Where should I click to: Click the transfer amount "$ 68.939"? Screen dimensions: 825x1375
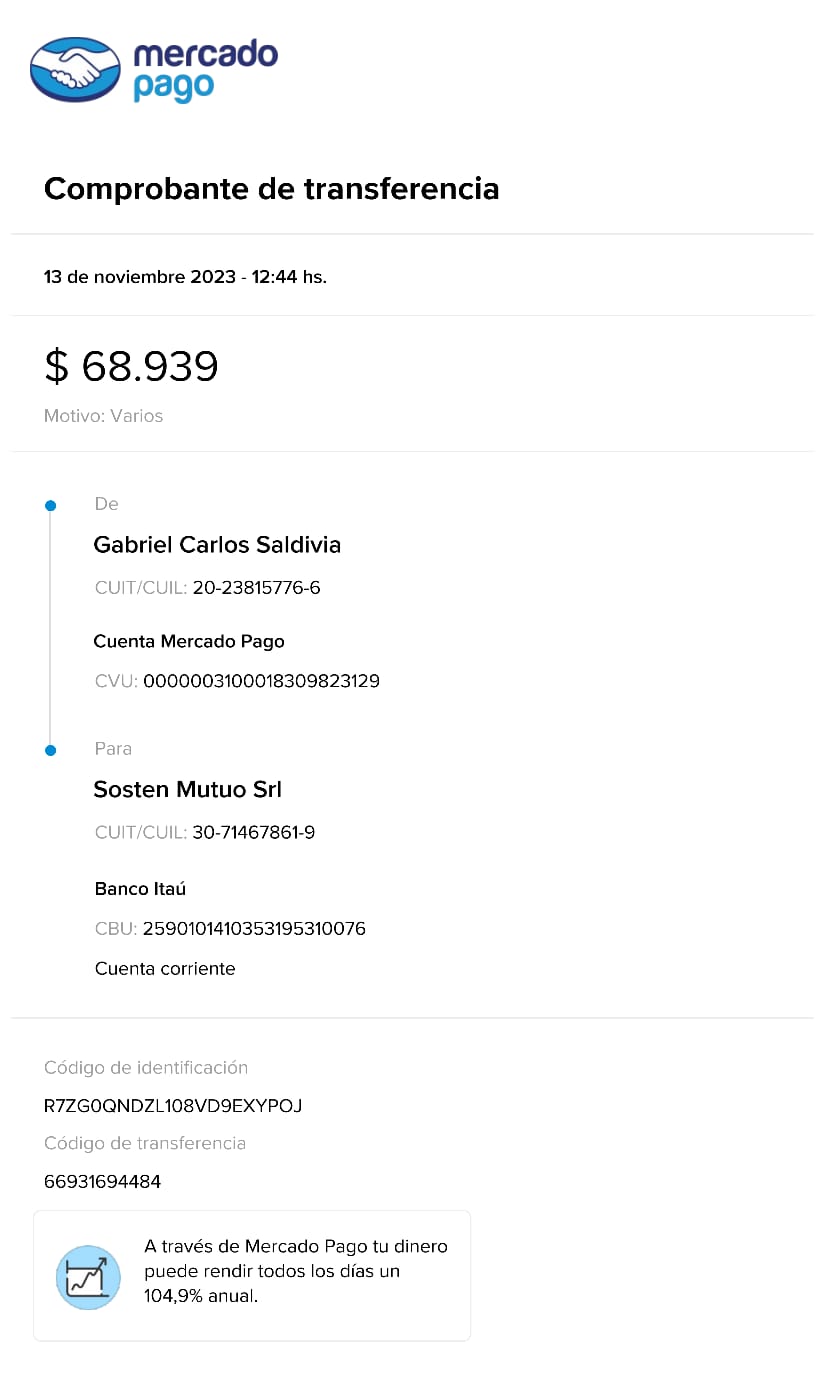(131, 366)
